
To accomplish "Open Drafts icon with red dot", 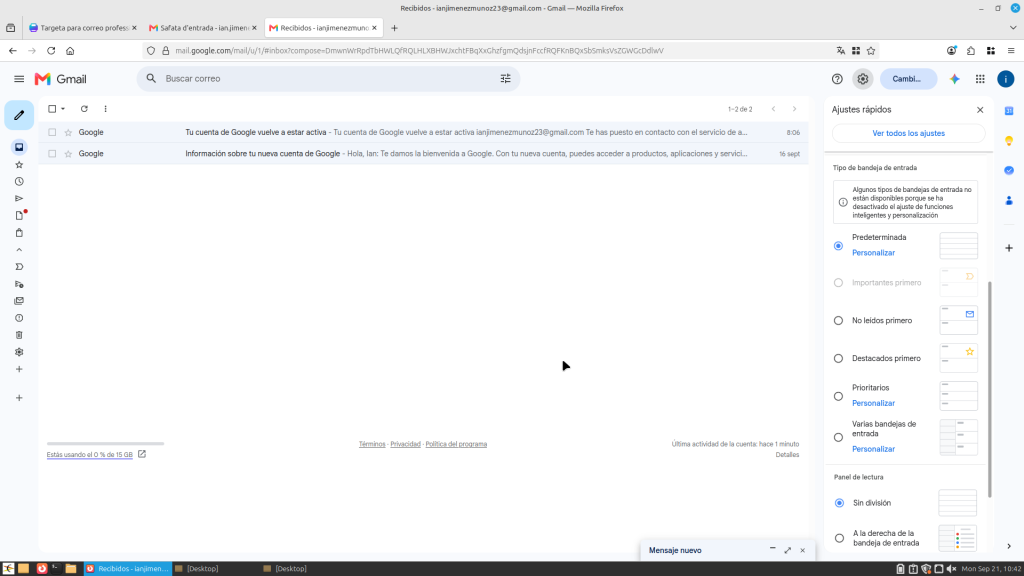I will [x=19, y=216].
